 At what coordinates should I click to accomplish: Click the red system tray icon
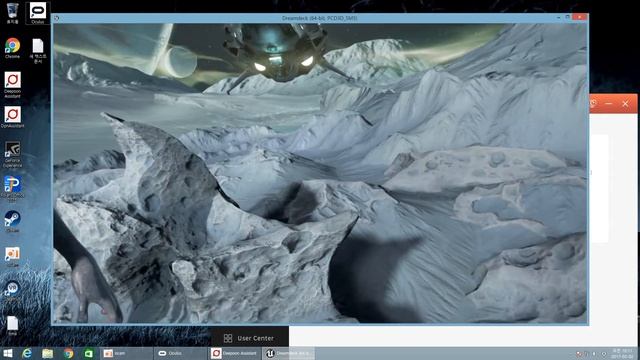pyautogui.click(x=578, y=354)
